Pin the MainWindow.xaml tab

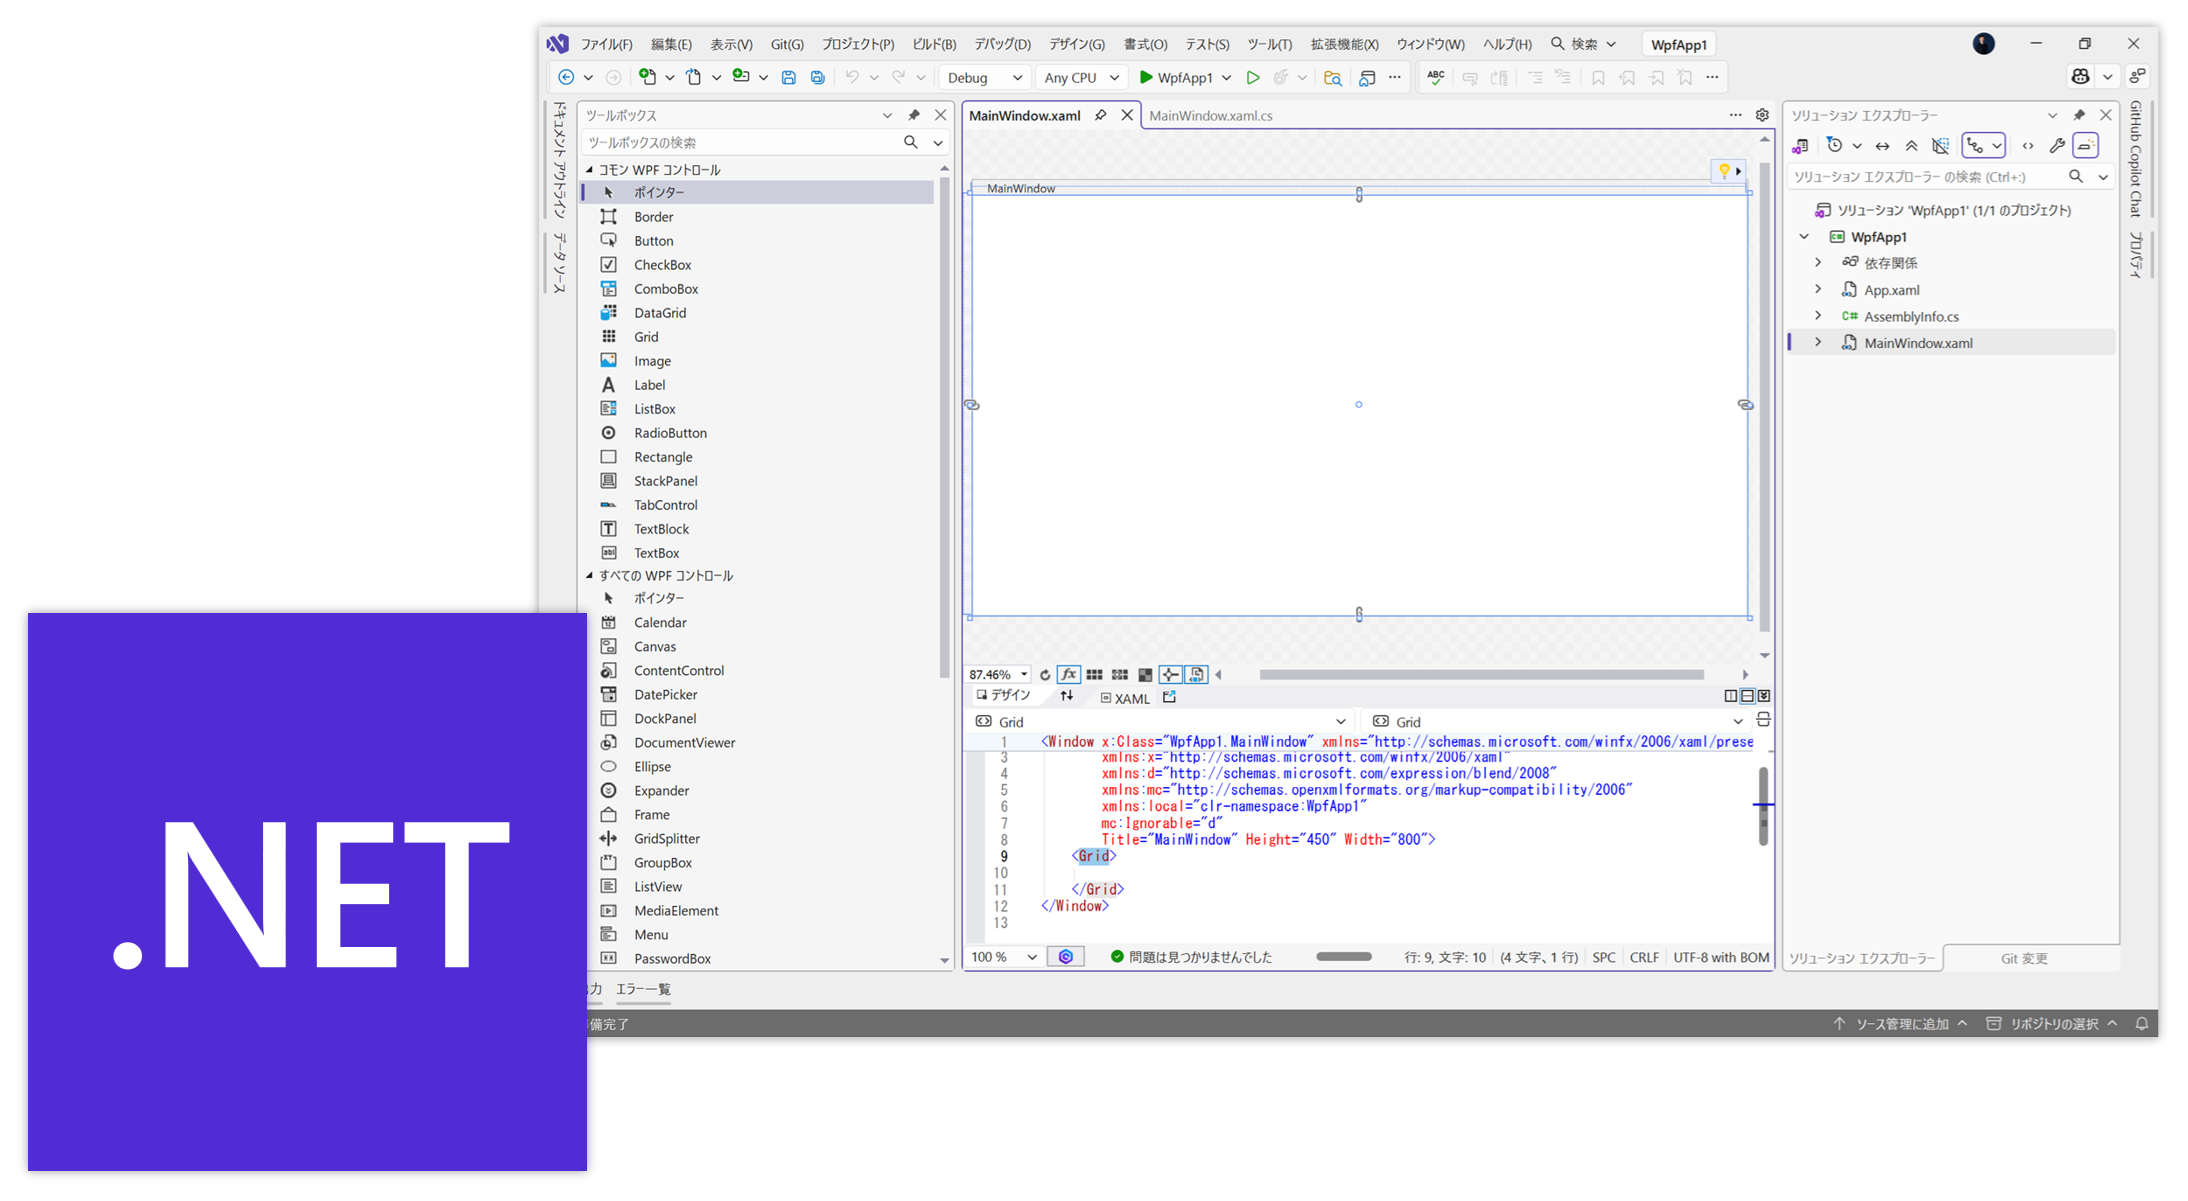(x=1100, y=115)
